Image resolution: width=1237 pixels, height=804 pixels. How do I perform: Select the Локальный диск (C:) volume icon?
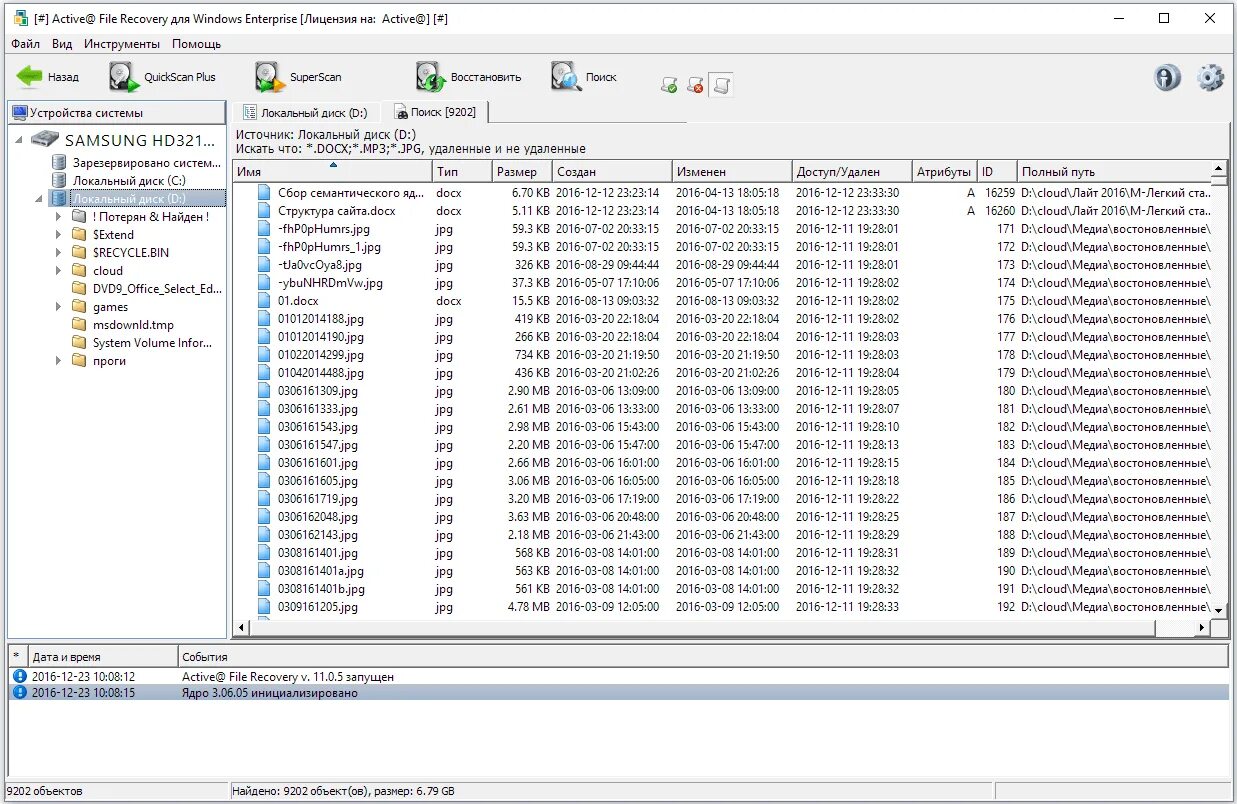(x=60, y=180)
